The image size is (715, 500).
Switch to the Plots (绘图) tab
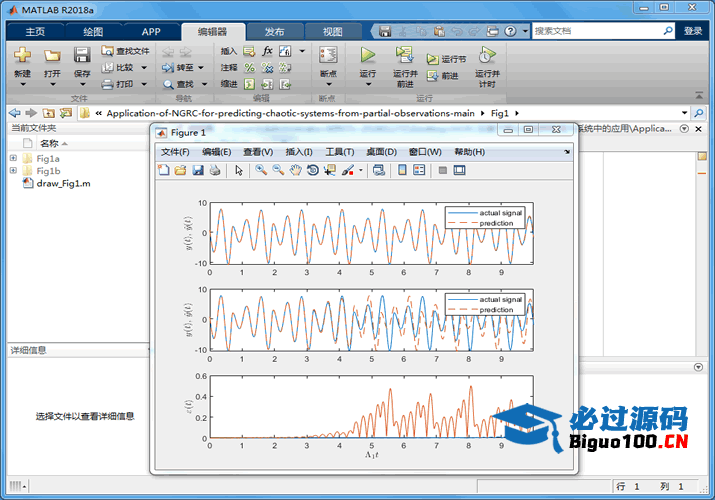click(93, 31)
